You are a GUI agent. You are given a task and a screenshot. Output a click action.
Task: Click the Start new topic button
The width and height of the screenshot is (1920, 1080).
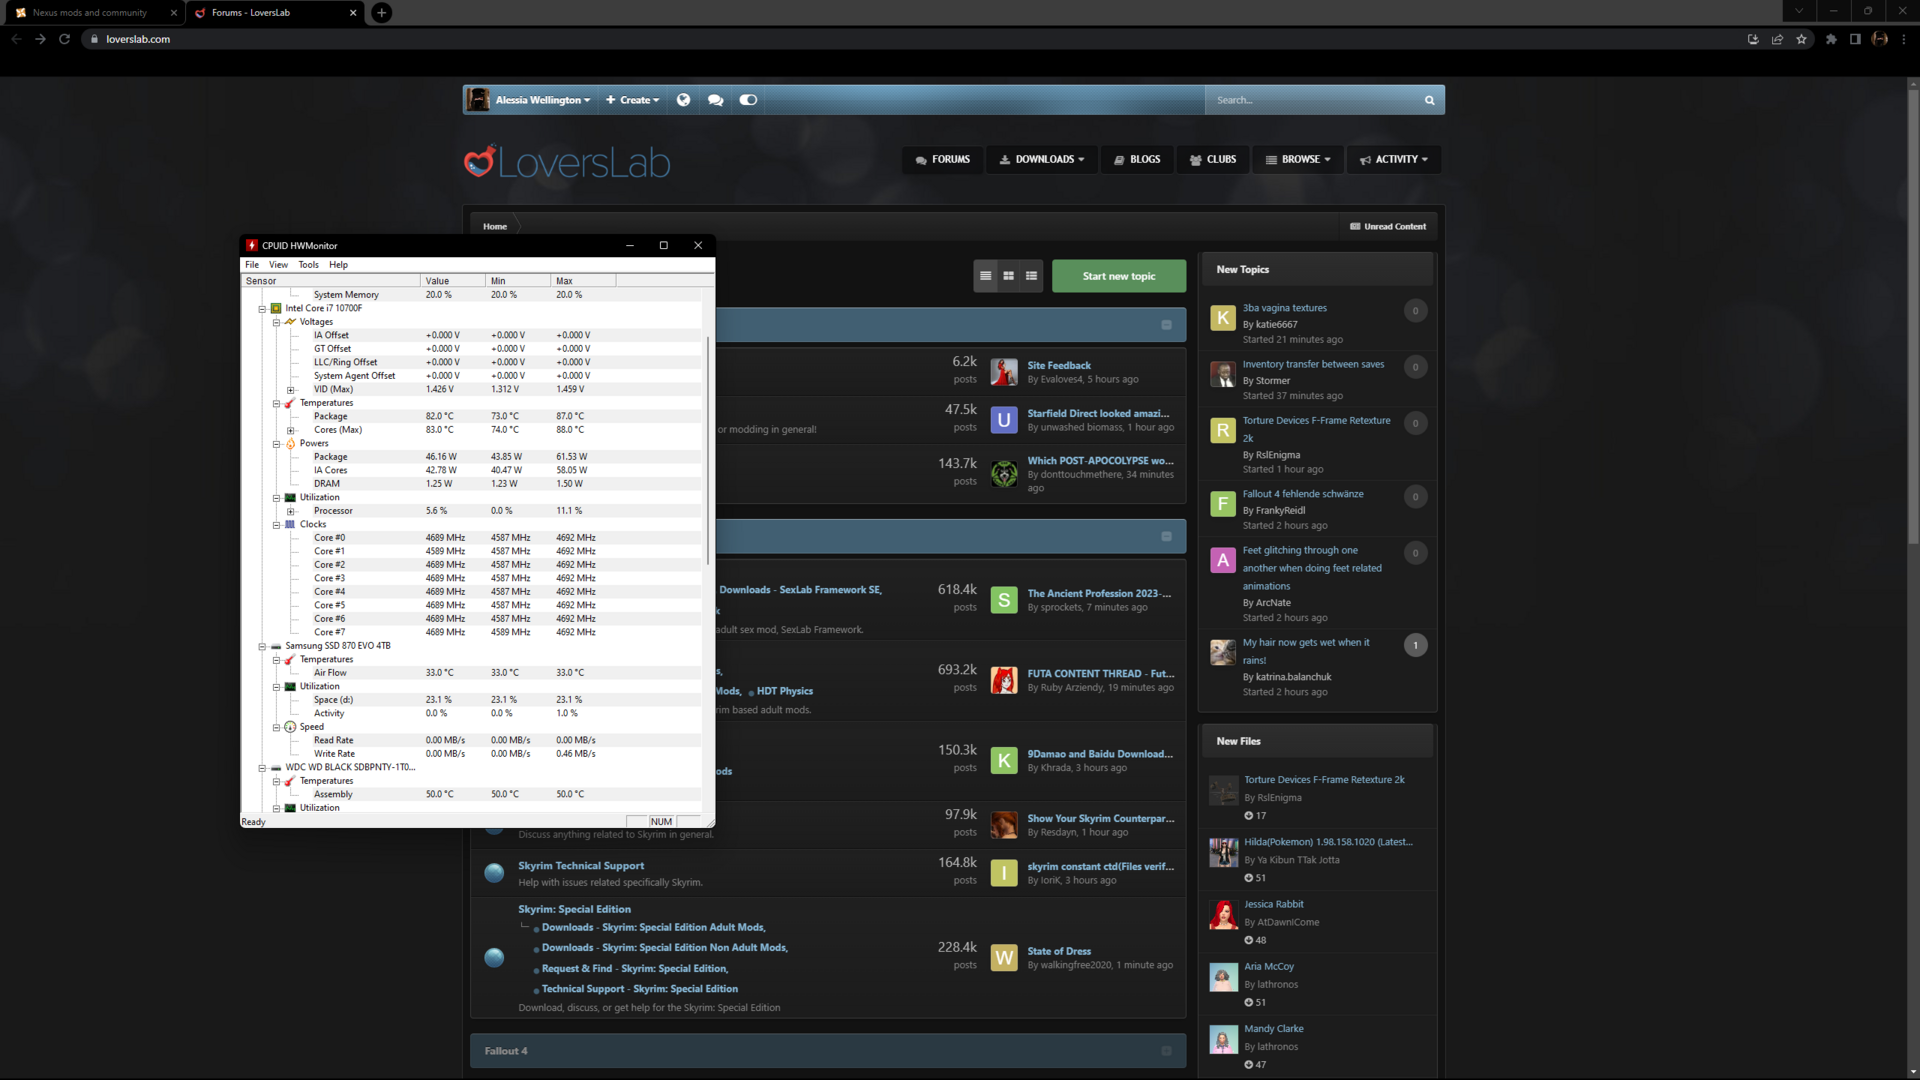click(x=1119, y=276)
